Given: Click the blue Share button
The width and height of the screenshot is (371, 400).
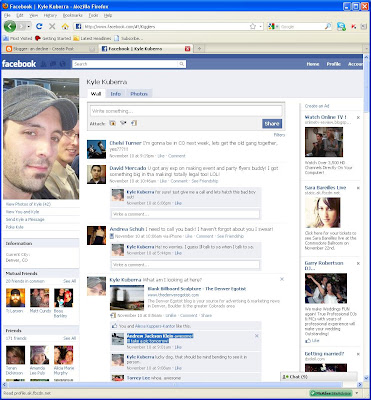Looking at the screenshot, I should [x=272, y=124].
